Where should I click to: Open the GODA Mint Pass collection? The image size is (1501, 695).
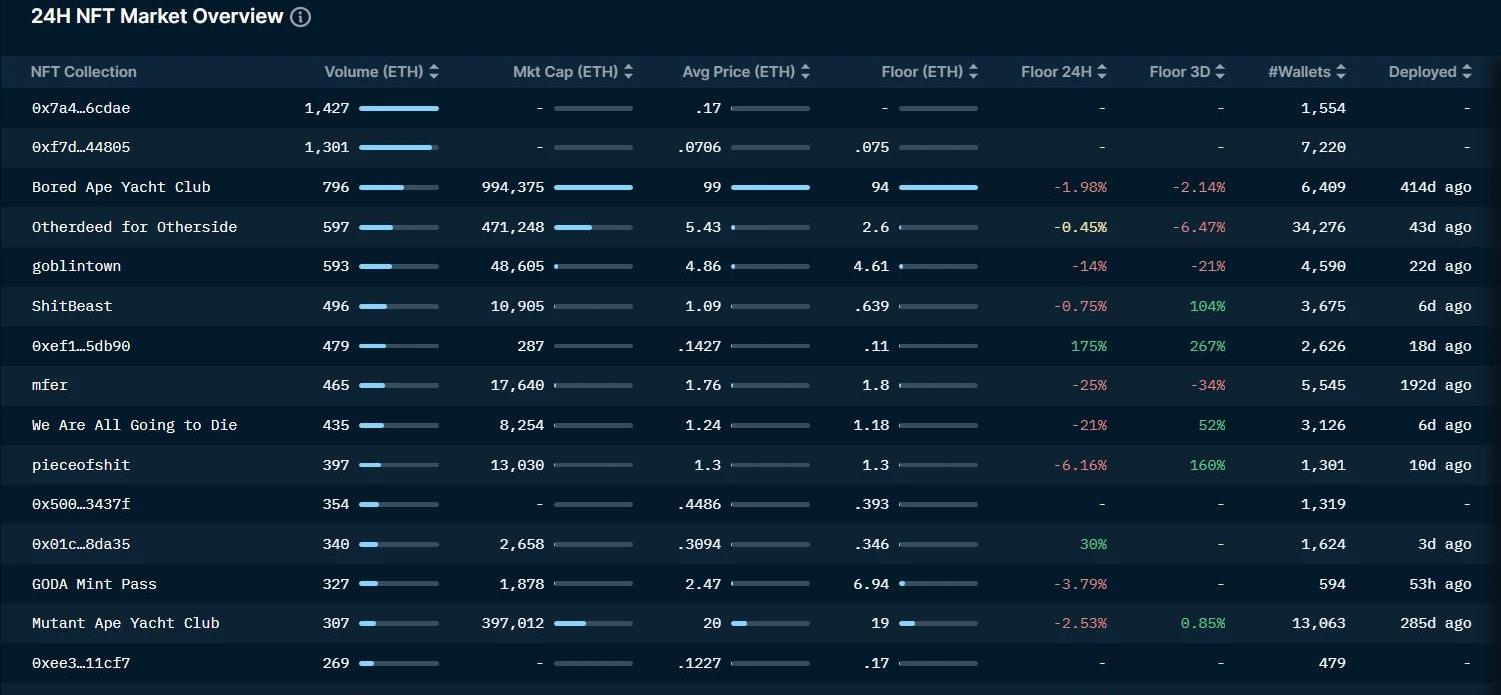pyautogui.click(x=94, y=584)
